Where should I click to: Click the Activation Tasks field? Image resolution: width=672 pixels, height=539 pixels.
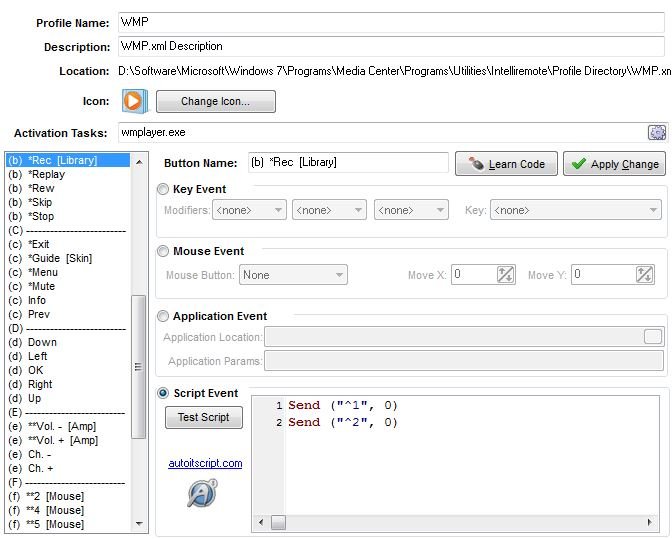click(382, 132)
